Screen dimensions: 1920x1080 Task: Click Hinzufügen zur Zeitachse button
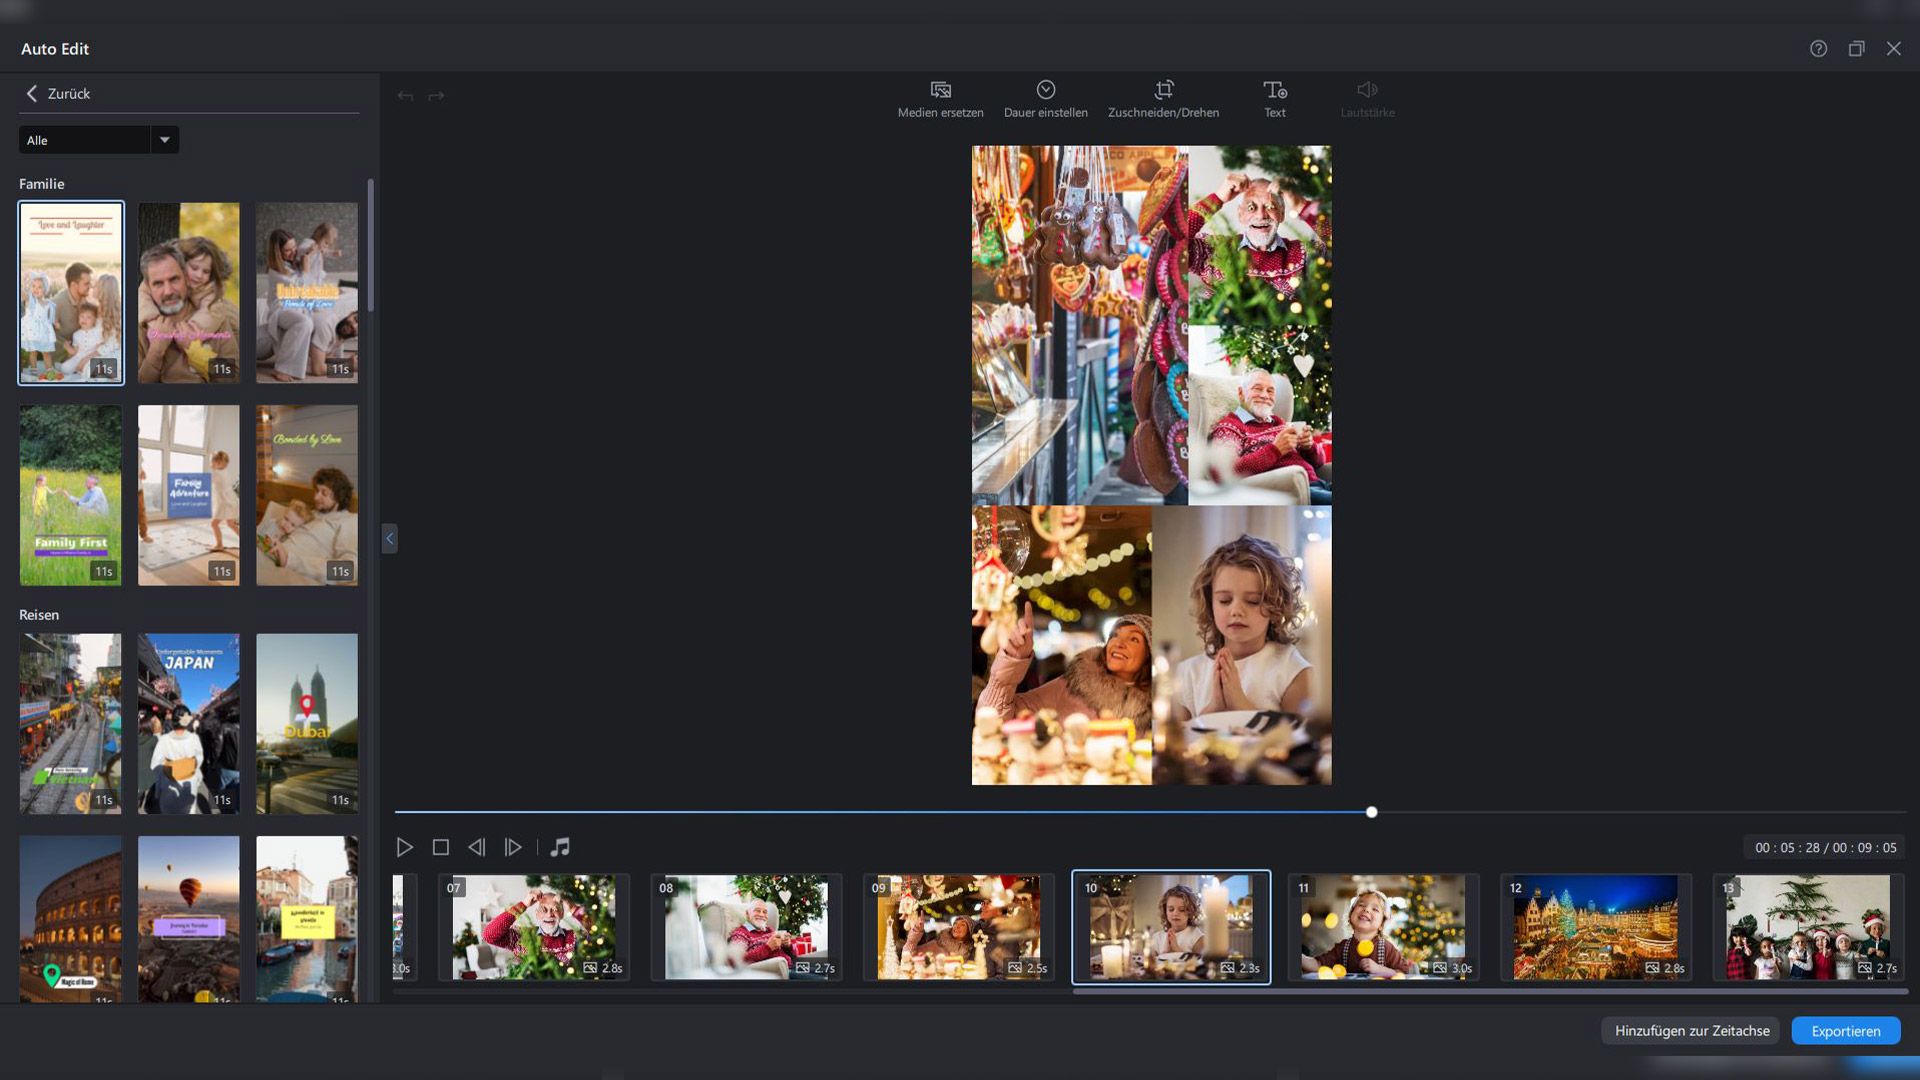coord(1691,1031)
